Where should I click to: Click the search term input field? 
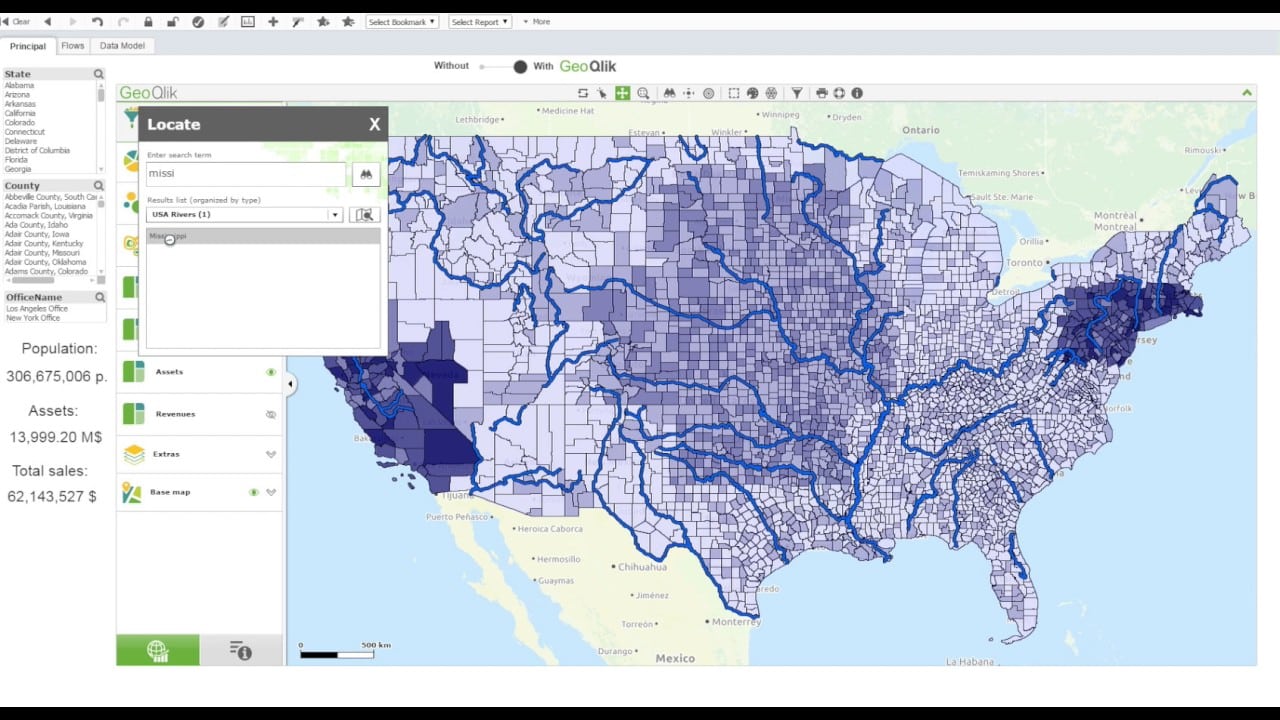tap(246, 174)
